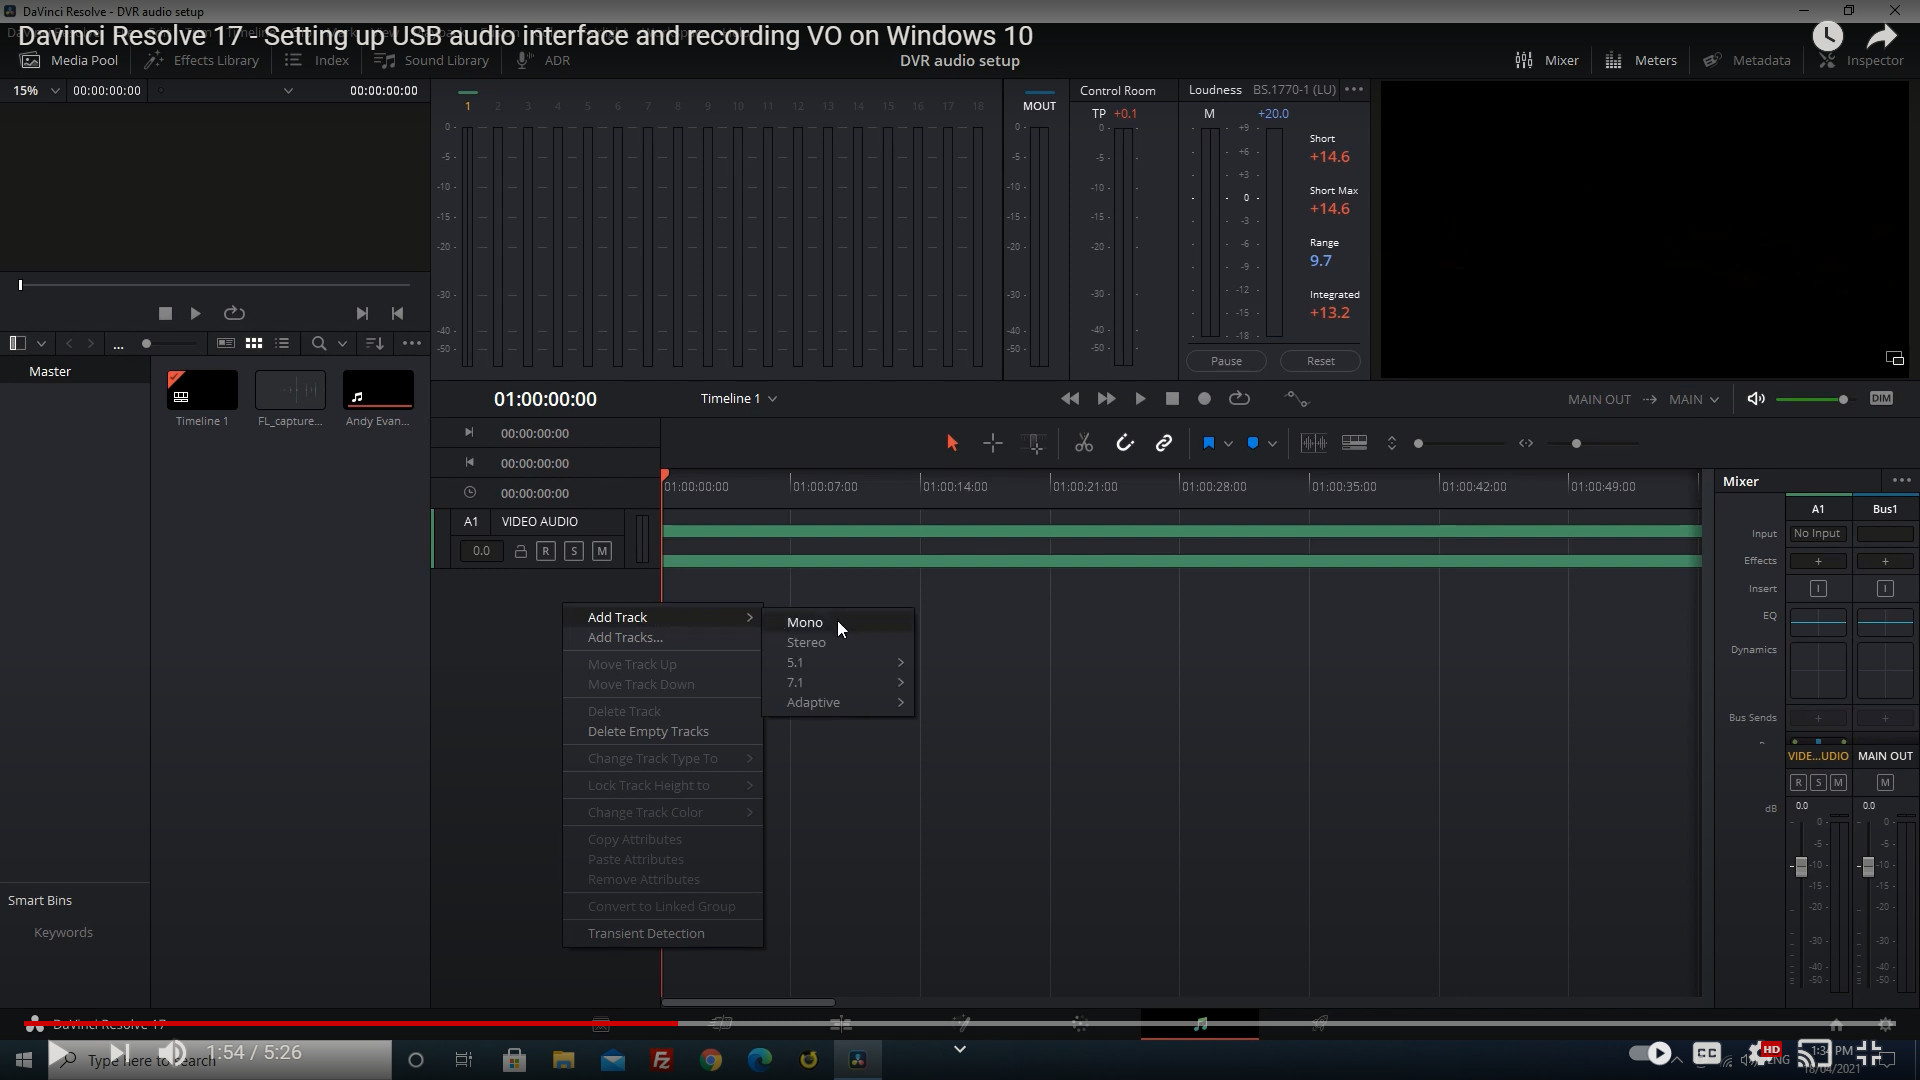Screen dimensions: 1920x1080
Task: Open the viewer zoom 15% dropdown
Action: [36, 90]
